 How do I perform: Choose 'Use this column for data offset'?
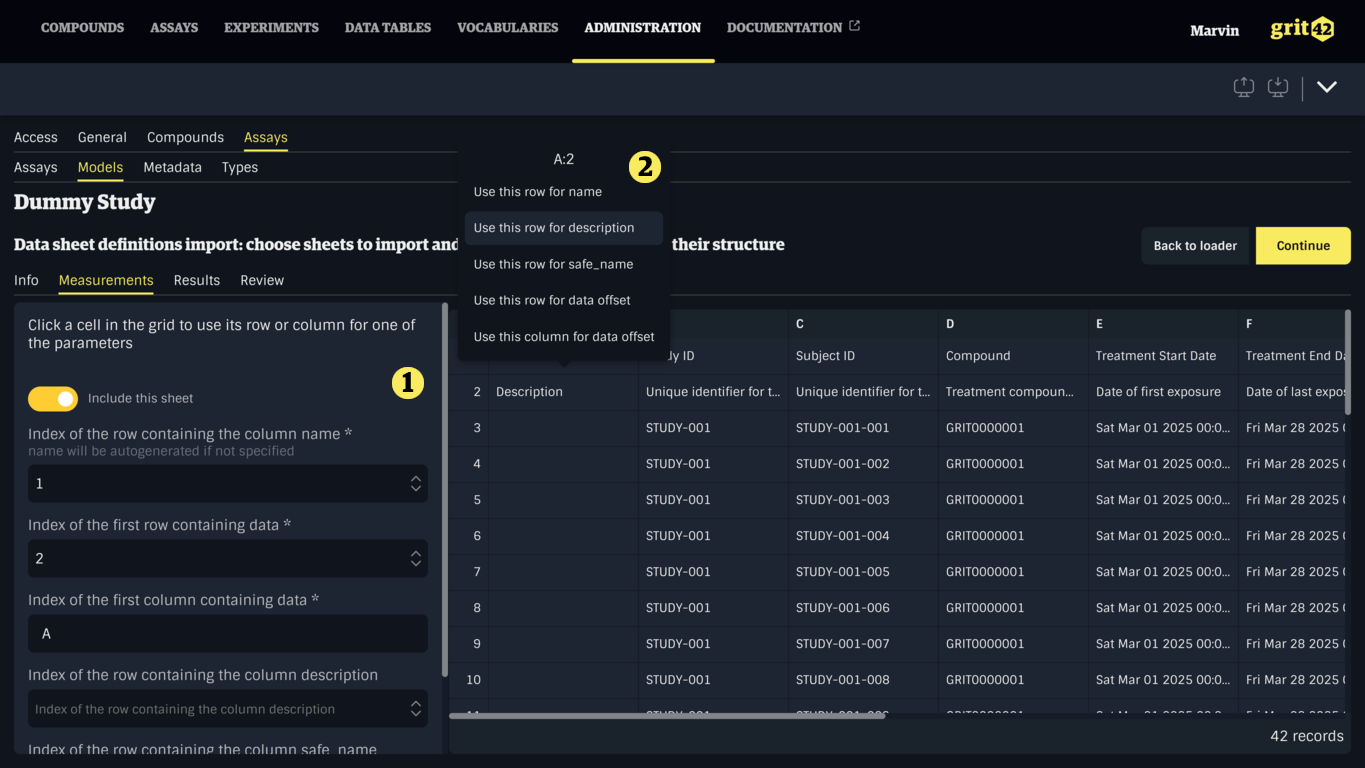point(563,336)
